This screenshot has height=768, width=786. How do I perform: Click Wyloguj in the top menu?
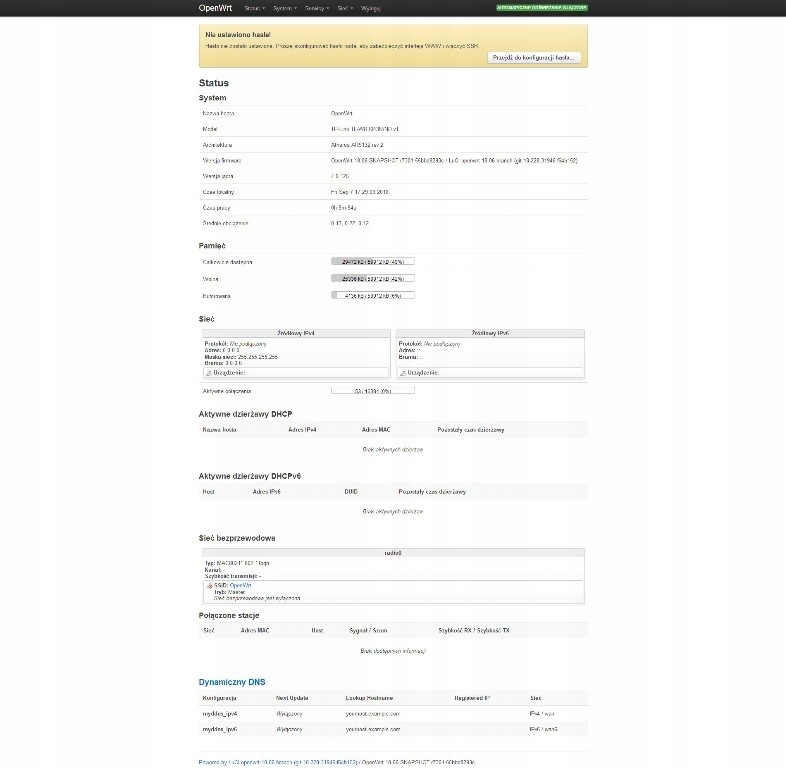370,9
